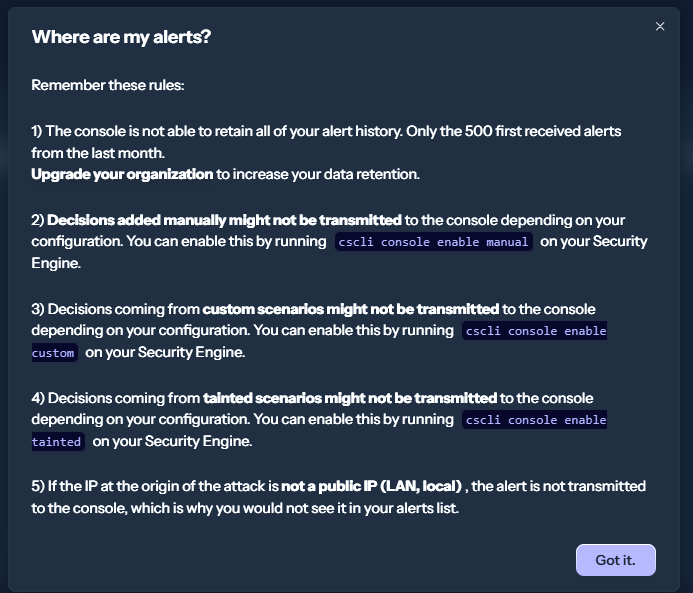Click the "tainted" code snippet continuation

point(57,442)
